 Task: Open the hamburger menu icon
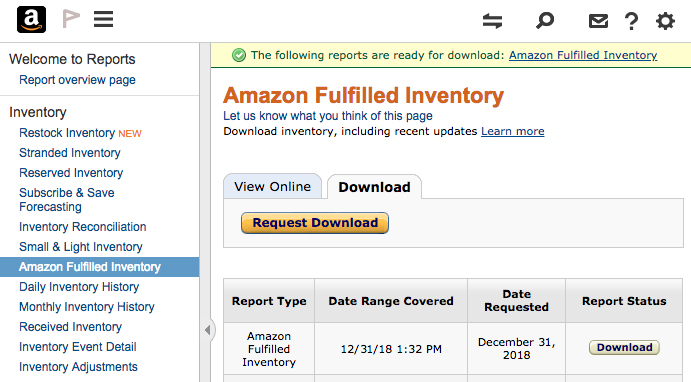pyautogui.click(x=104, y=19)
